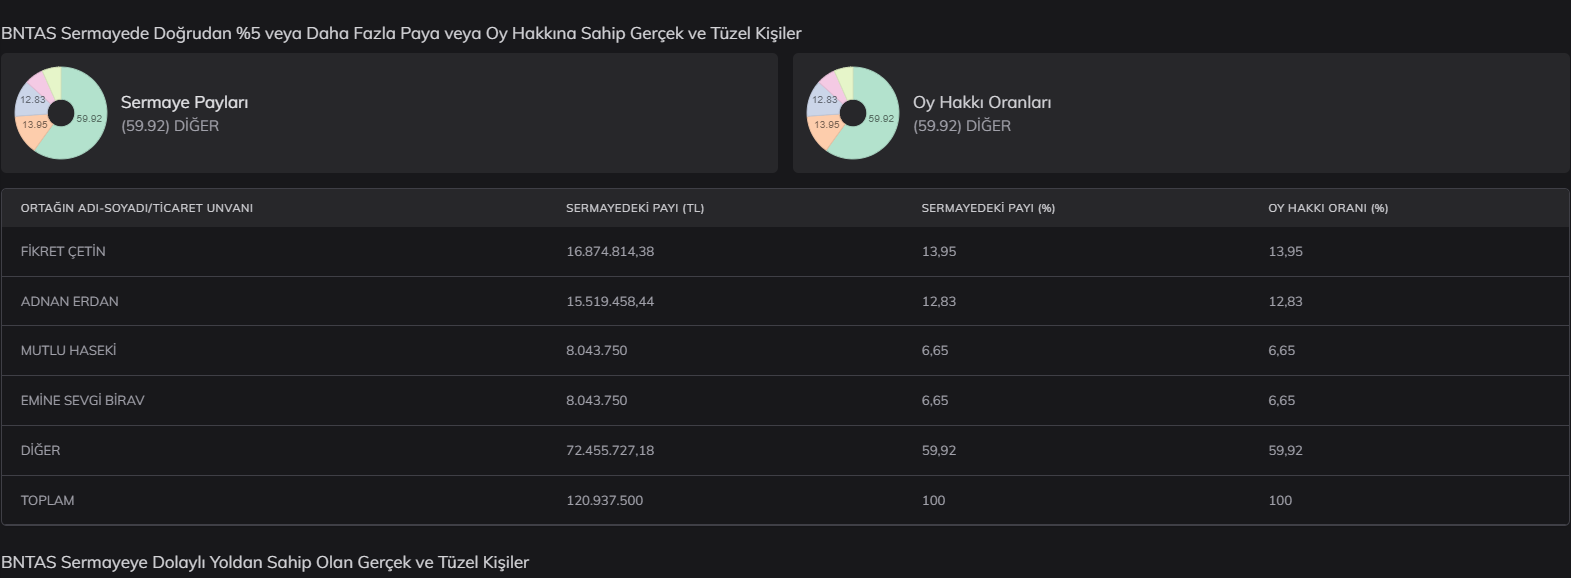This screenshot has width=1571, height=578.
Task: Select the FİKRET ÇETİN shareholder row
Action: [x=63, y=251]
